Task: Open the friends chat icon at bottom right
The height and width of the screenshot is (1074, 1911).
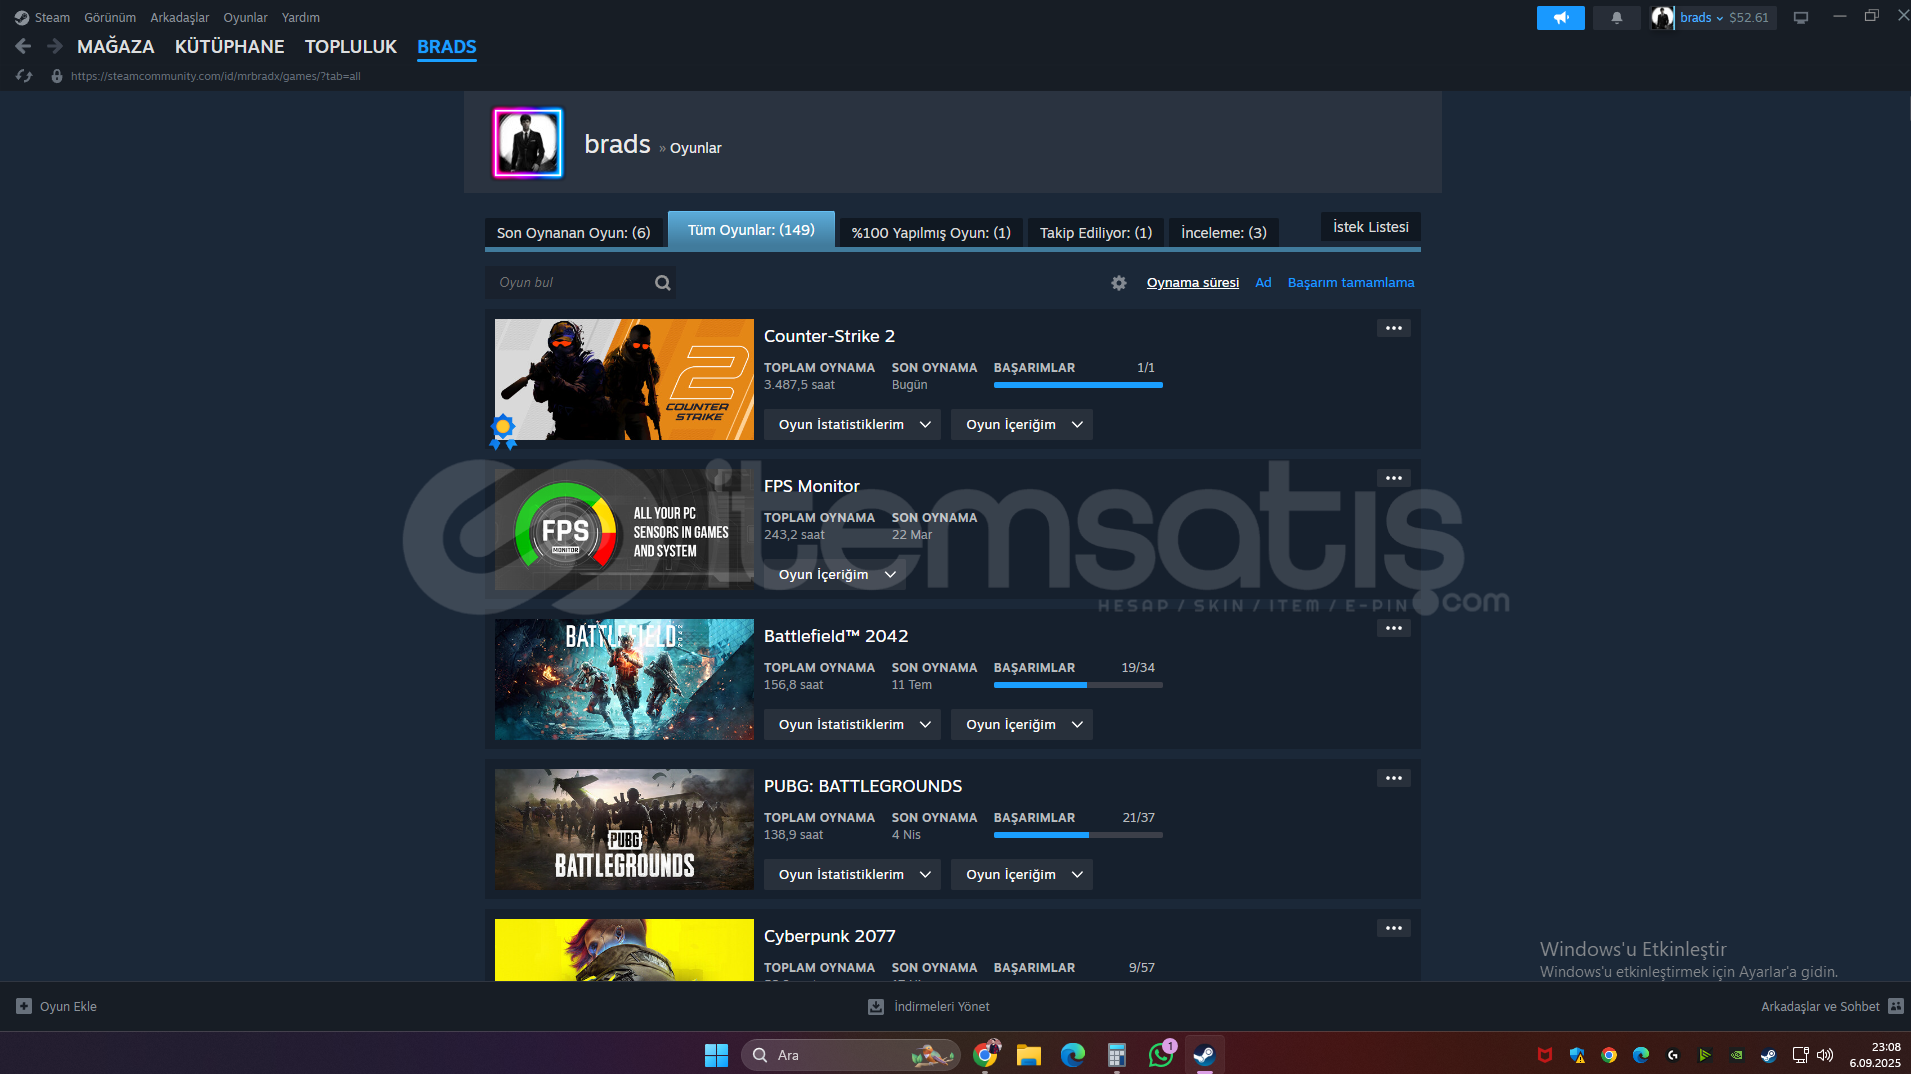Action: (1896, 1006)
